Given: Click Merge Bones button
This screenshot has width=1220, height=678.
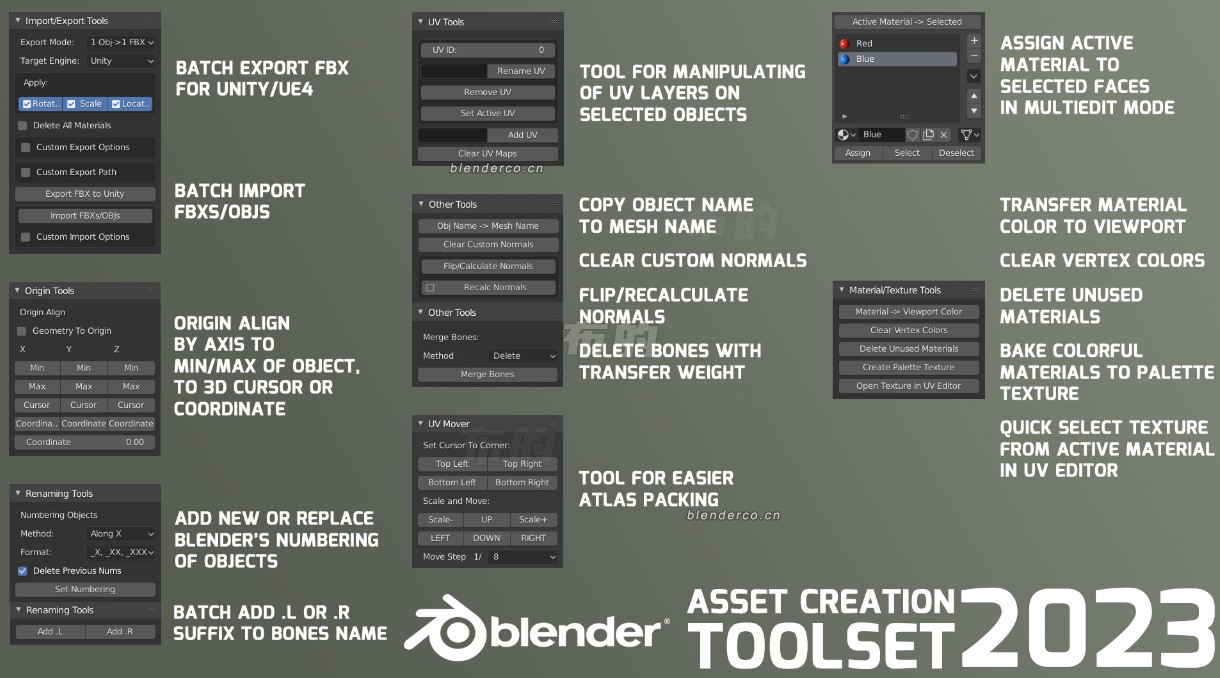Looking at the screenshot, I should click(x=489, y=375).
